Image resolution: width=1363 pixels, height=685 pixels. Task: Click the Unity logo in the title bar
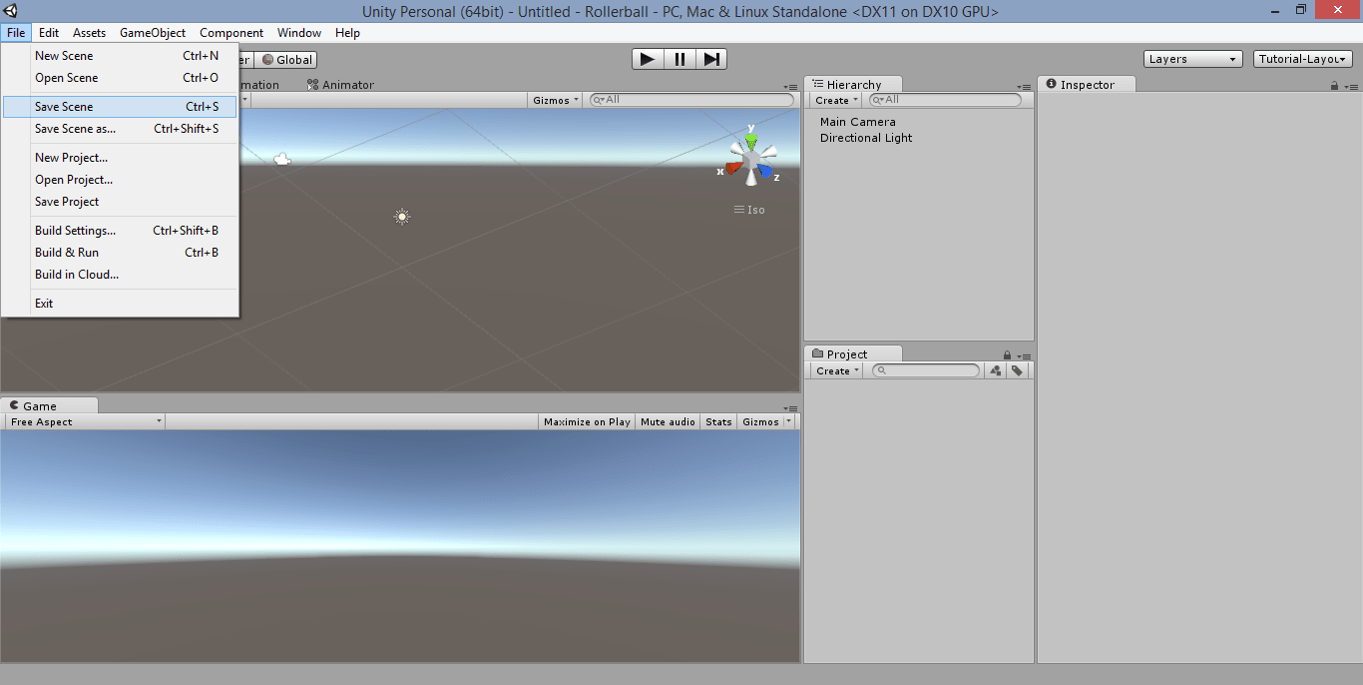[x=10, y=11]
